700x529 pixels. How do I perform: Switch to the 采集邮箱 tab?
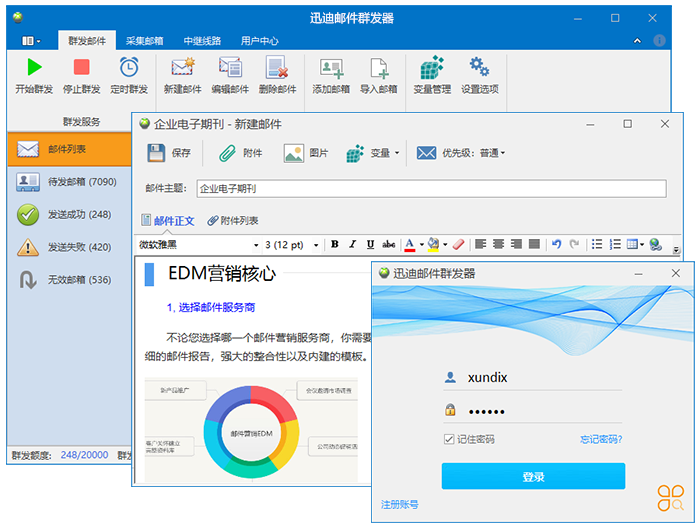(144, 41)
